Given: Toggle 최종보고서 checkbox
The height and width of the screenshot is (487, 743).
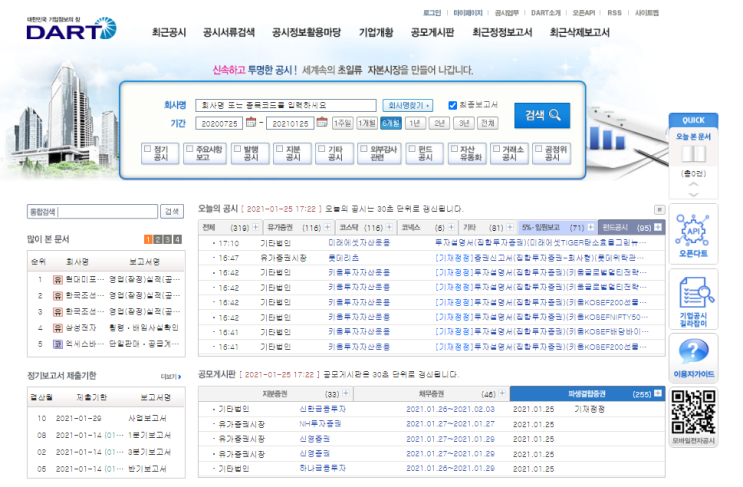Looking at the screenshot, I should click(x=453, y=105).
